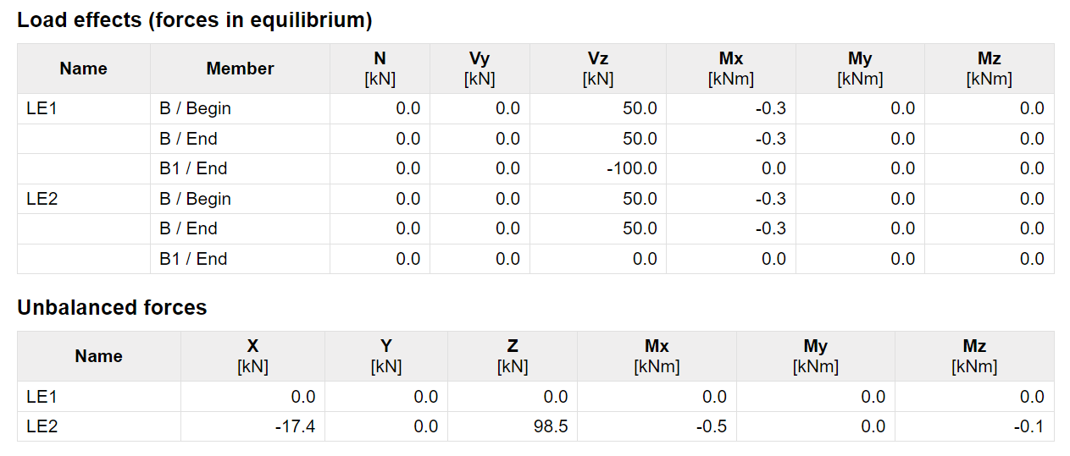This screenshot has height=456, width=1070.
Task: Click B1 / End member cell under LE1
Action: (x=193, y=169)
